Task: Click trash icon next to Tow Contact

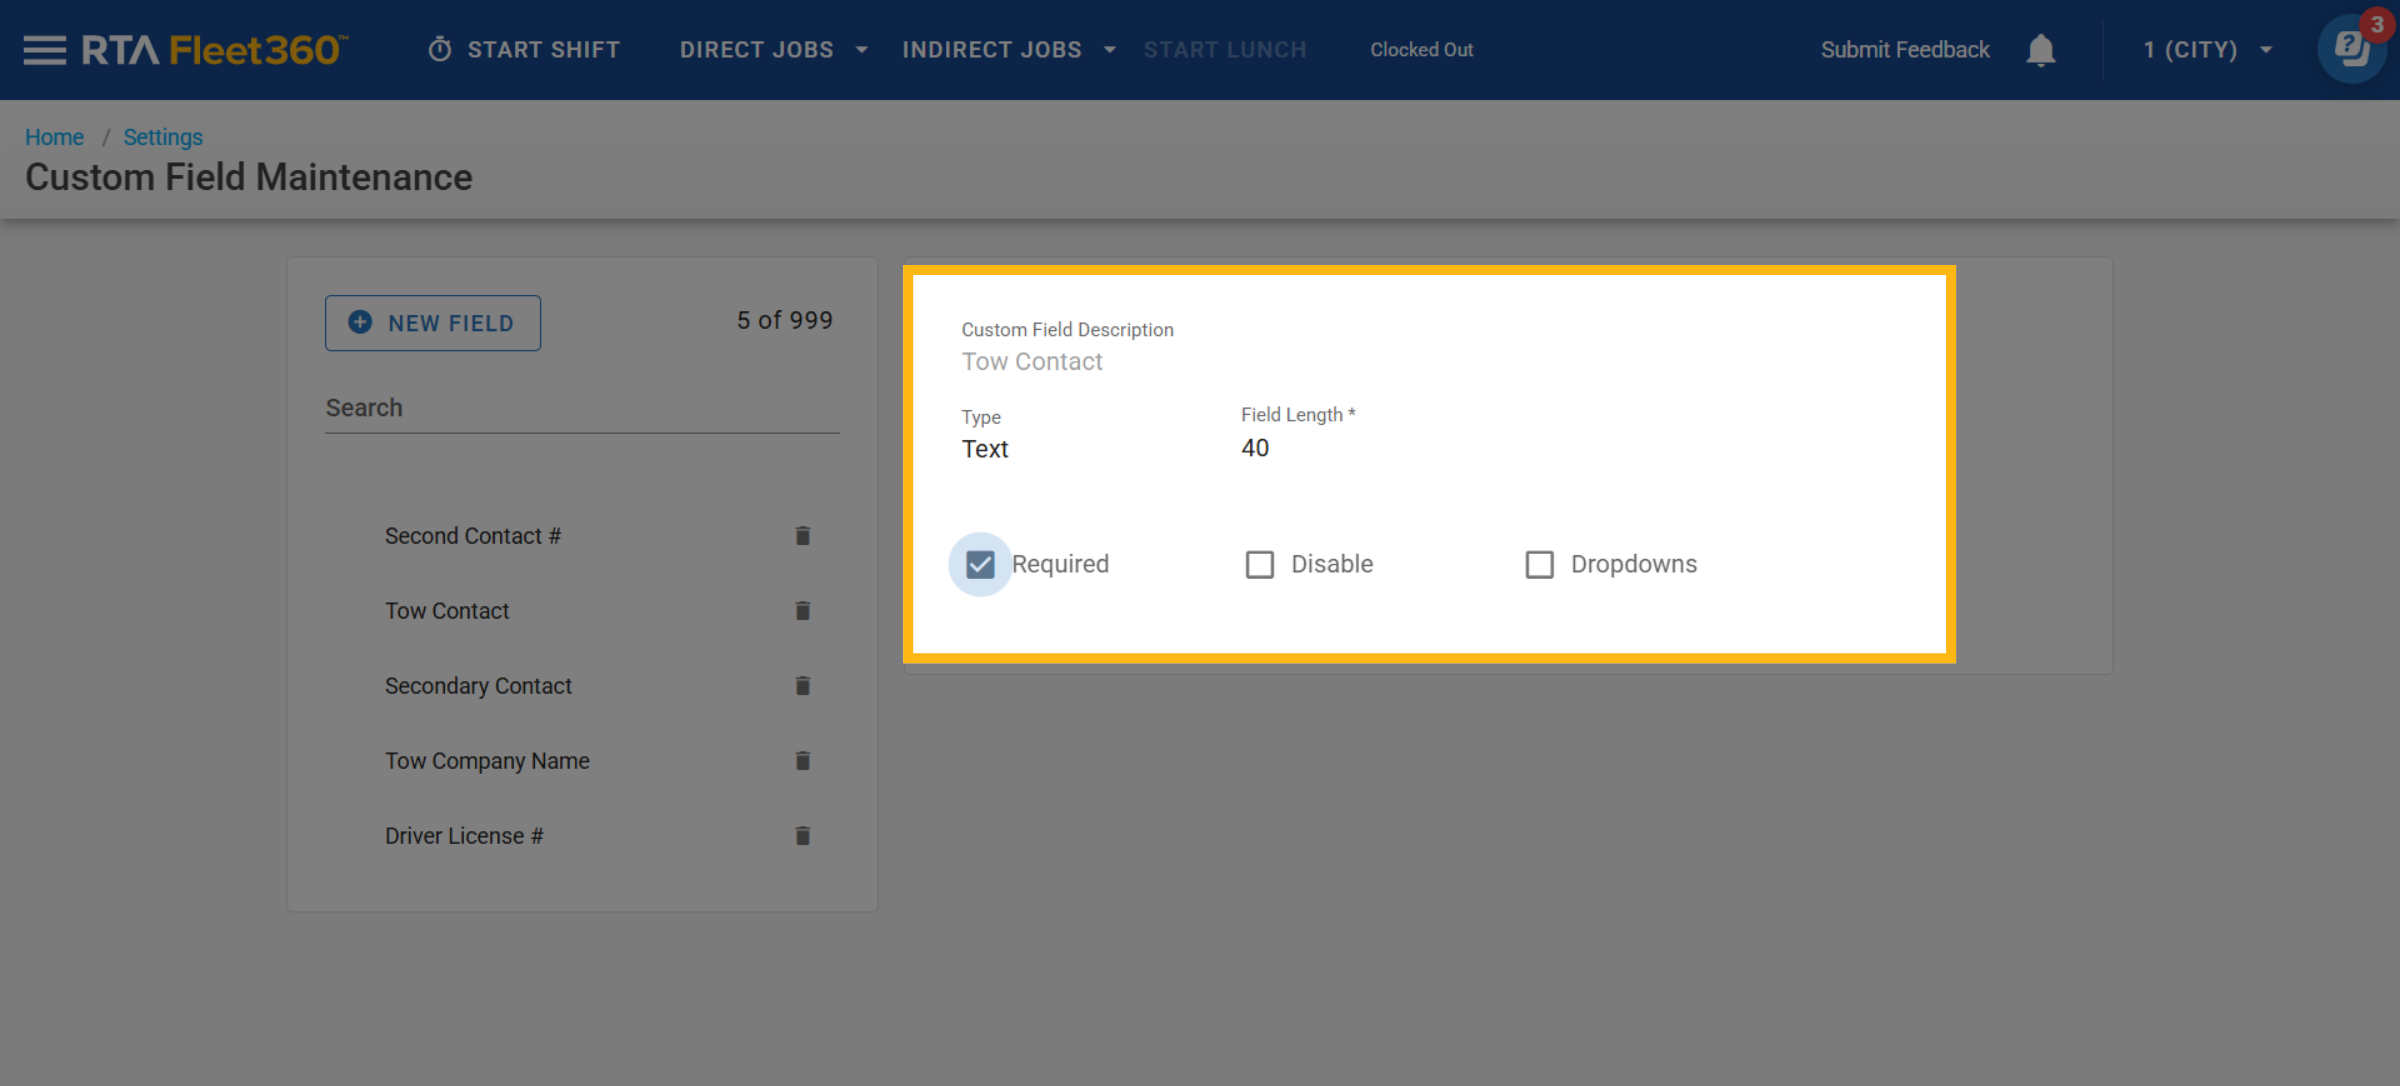Action: coord(802,611)
